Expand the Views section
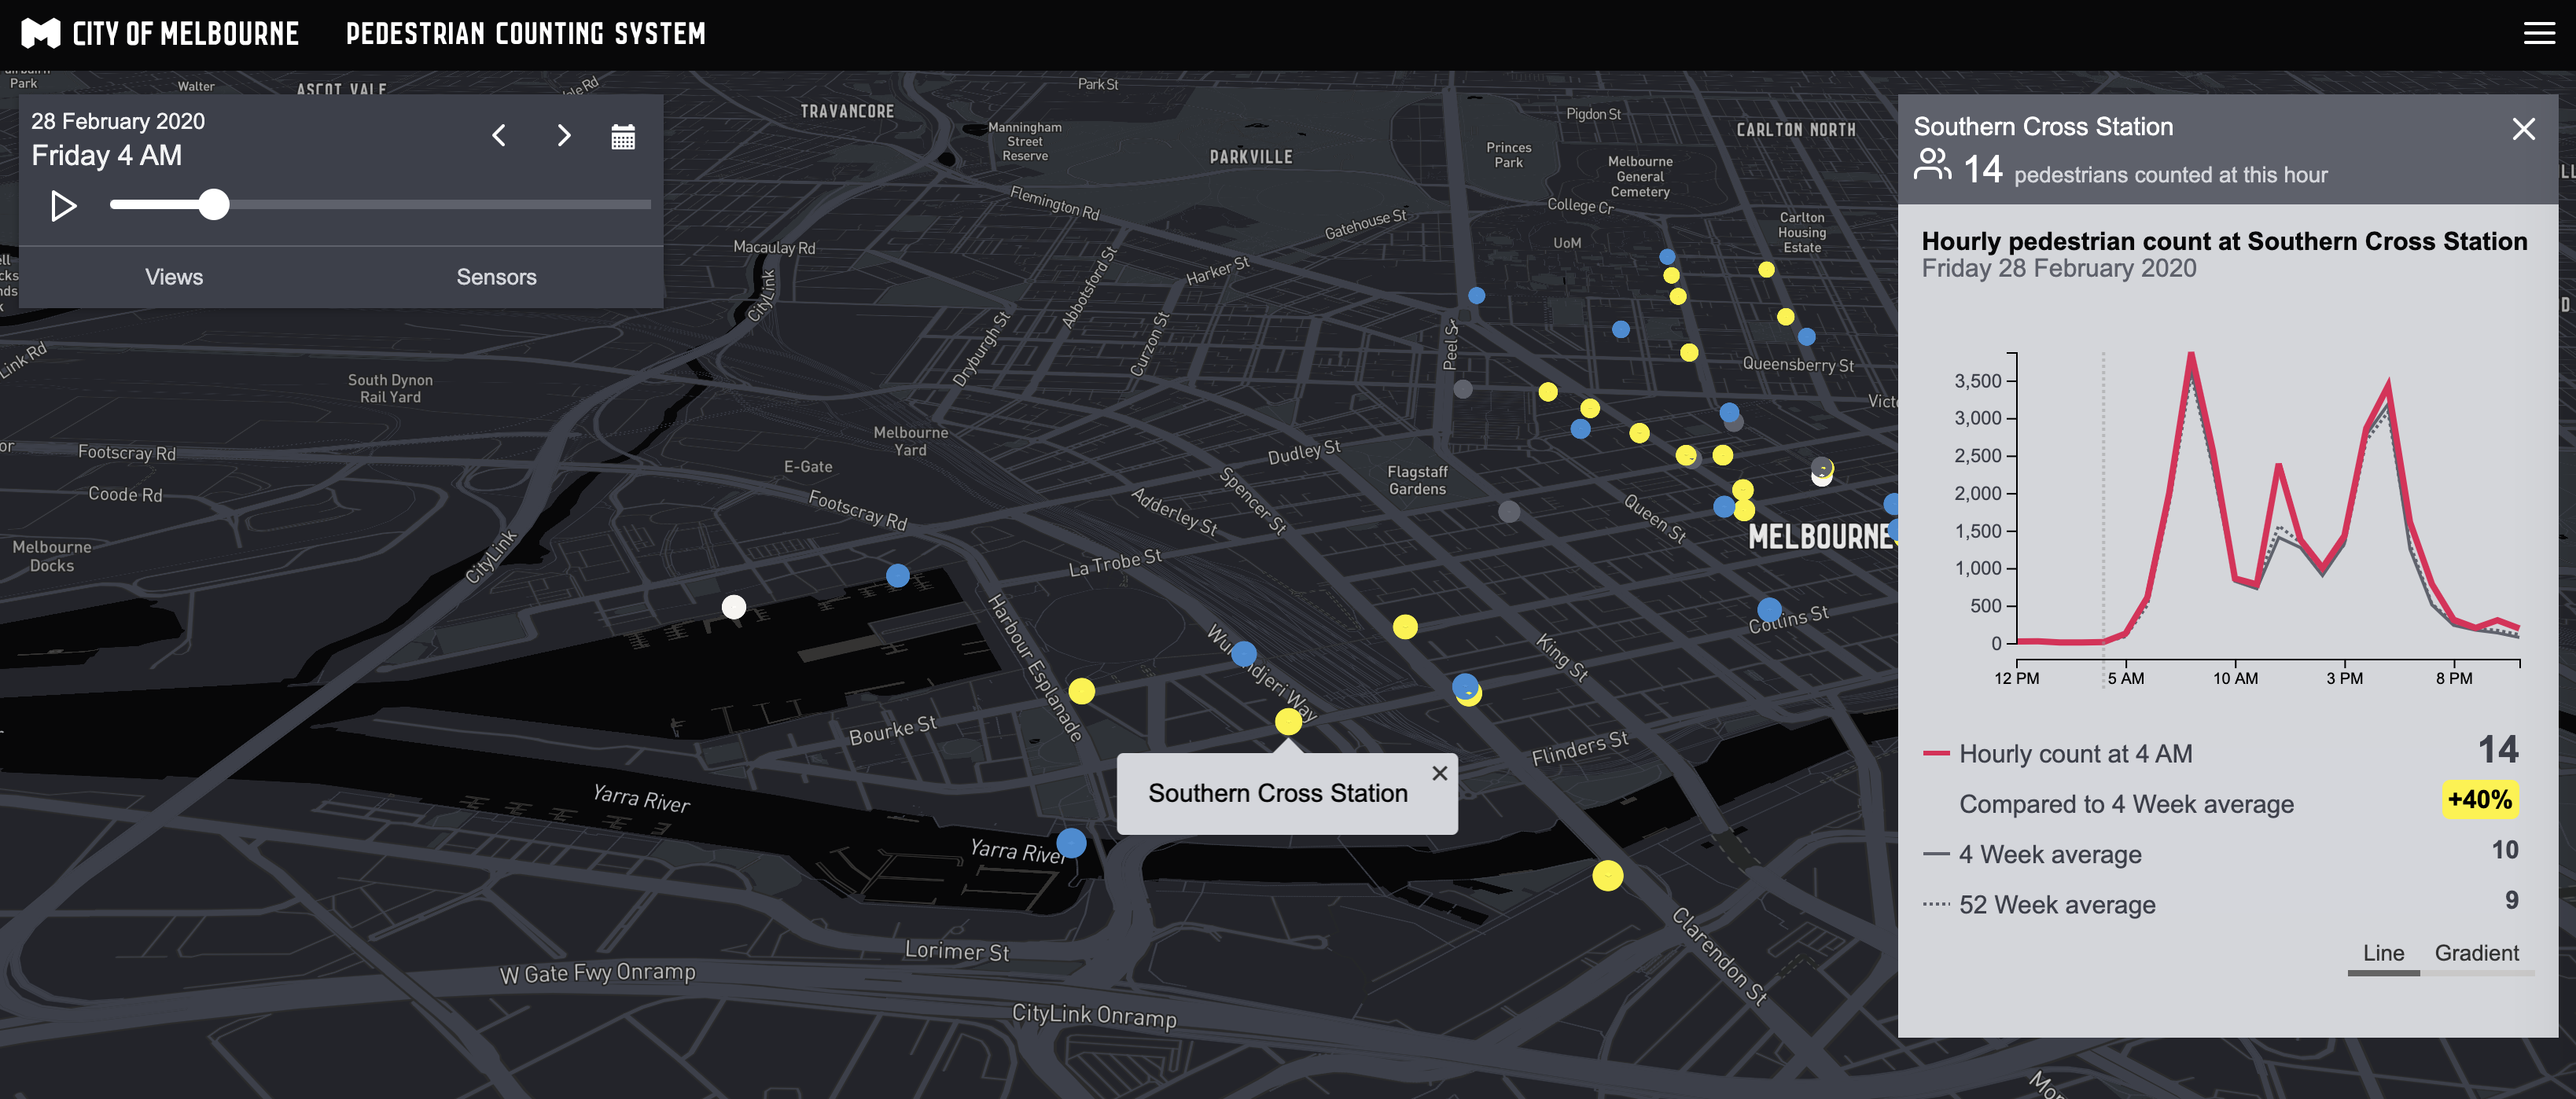 (x=174, y=277)
